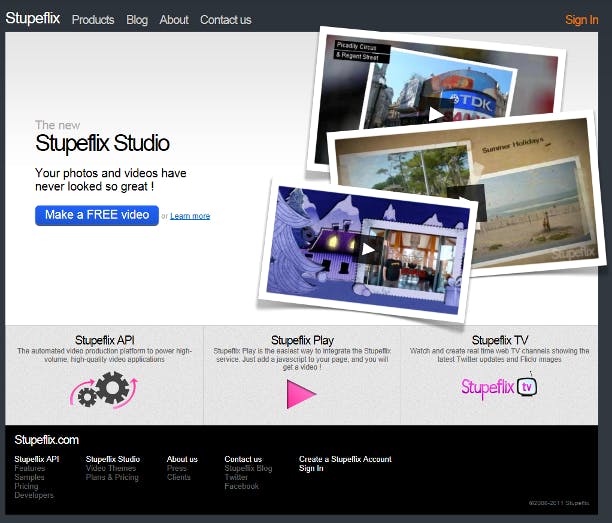Image resolution: width=612 pixels, height=523 pixels.
Task: Click the orange Sign In link
Action: (582, 20)
